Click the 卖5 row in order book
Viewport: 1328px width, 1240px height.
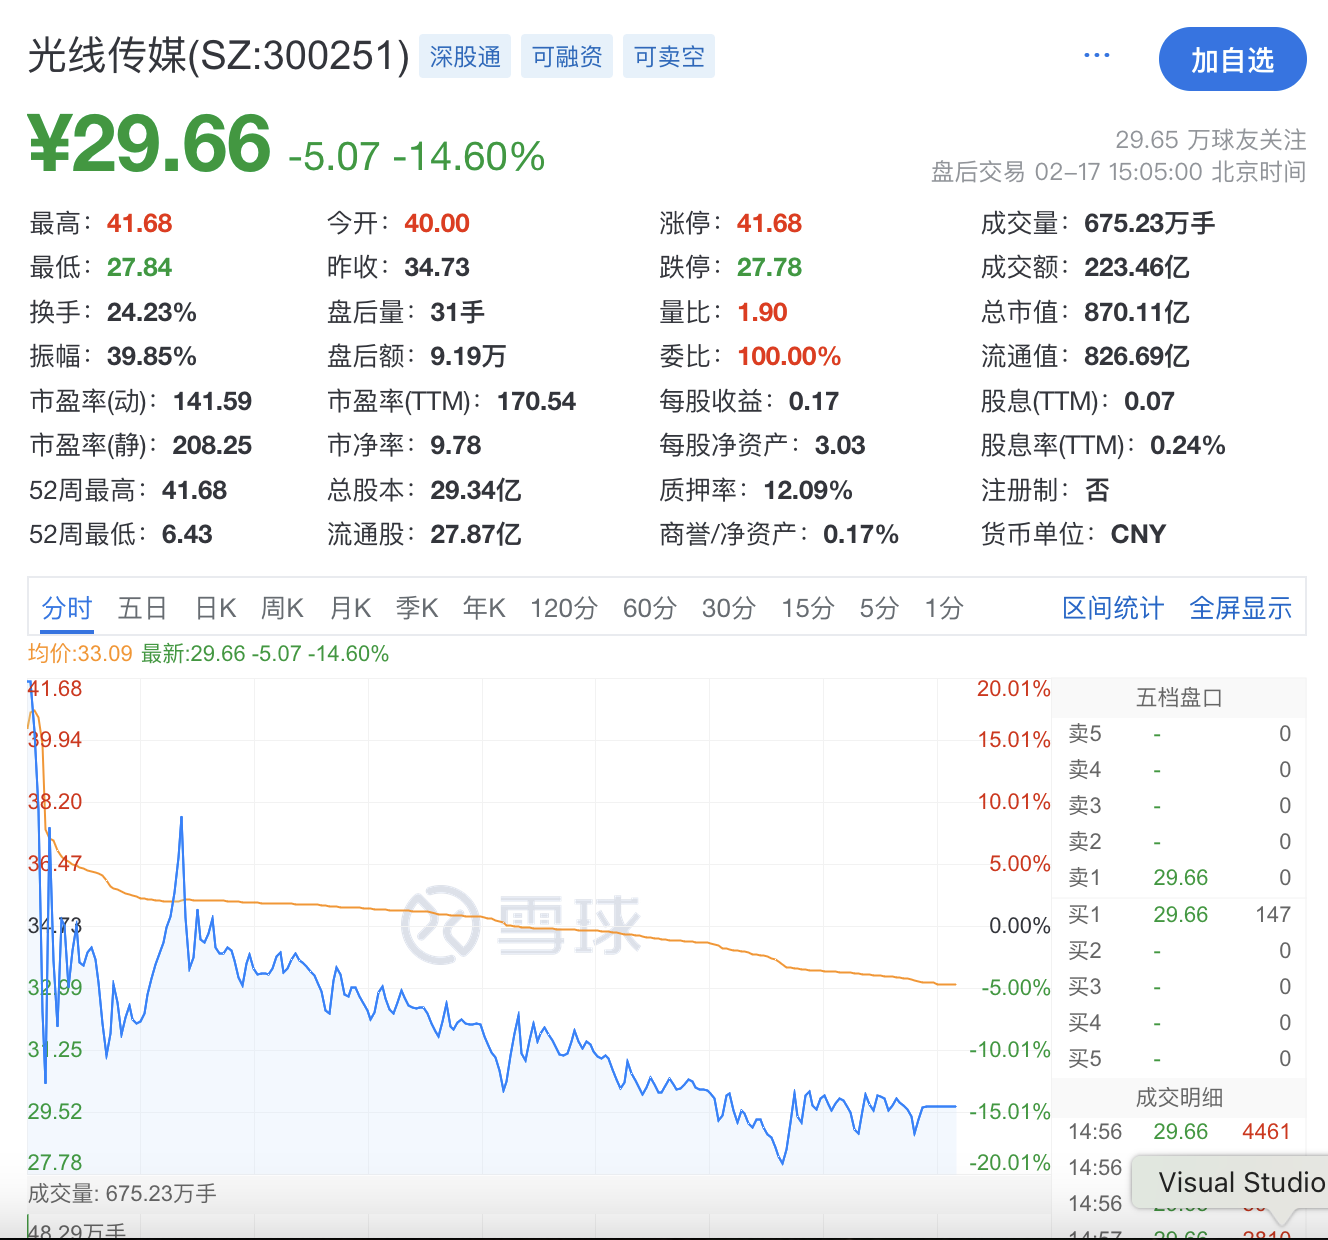click(x=1179, y=733)
